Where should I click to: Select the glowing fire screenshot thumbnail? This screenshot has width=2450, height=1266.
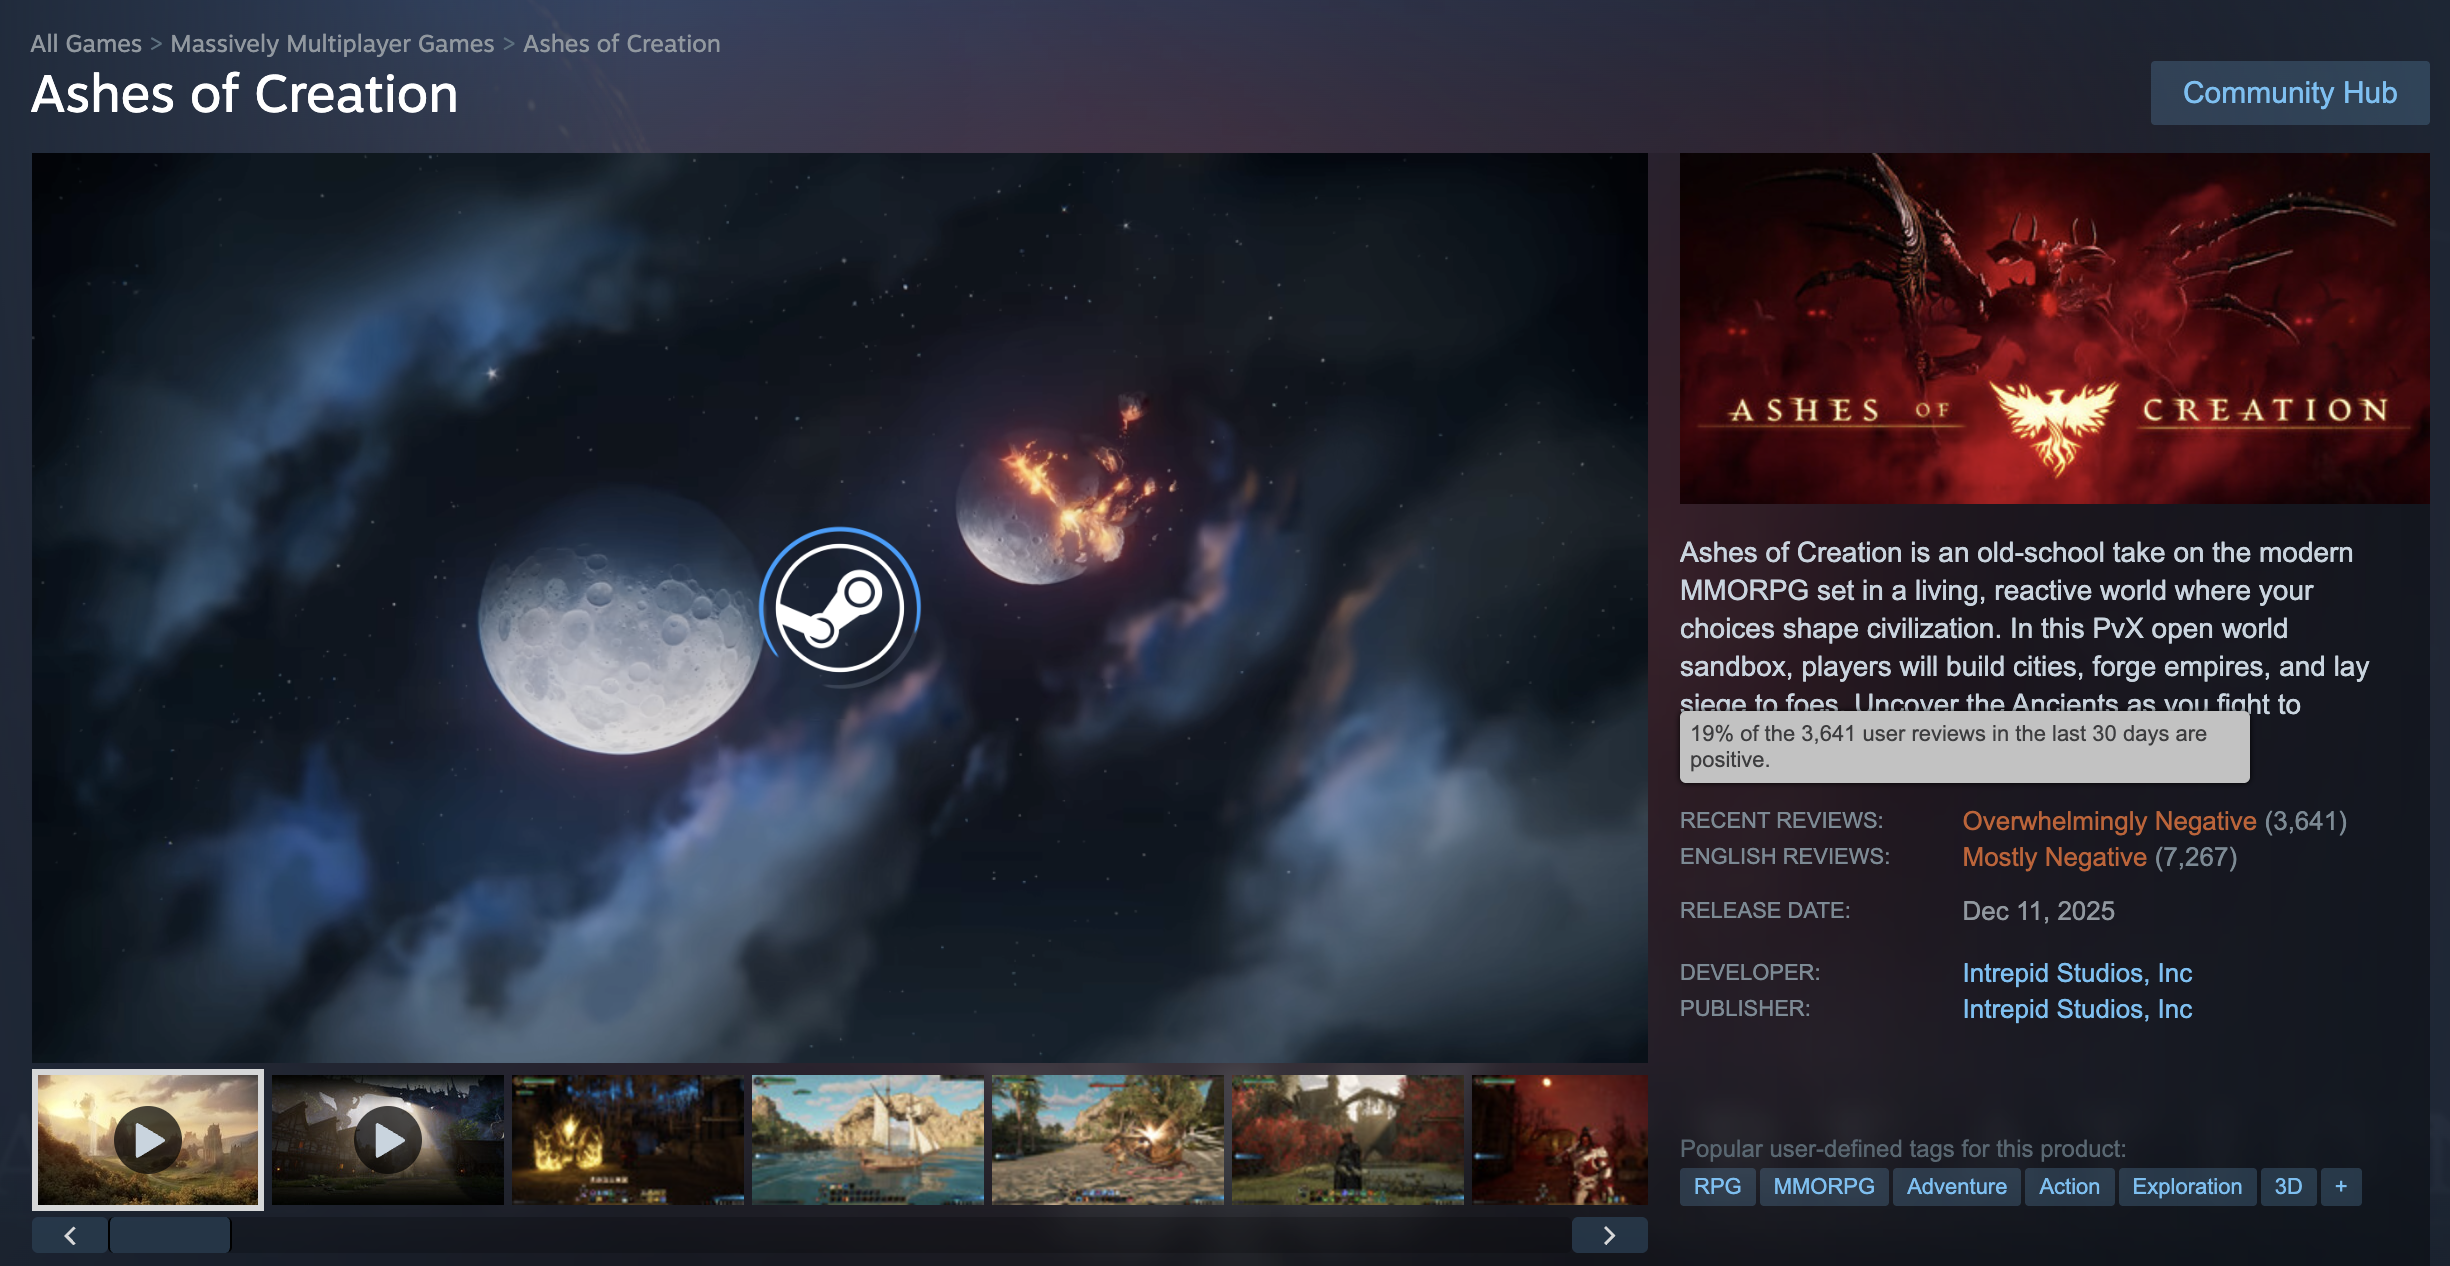click(x=627, y=1139)
